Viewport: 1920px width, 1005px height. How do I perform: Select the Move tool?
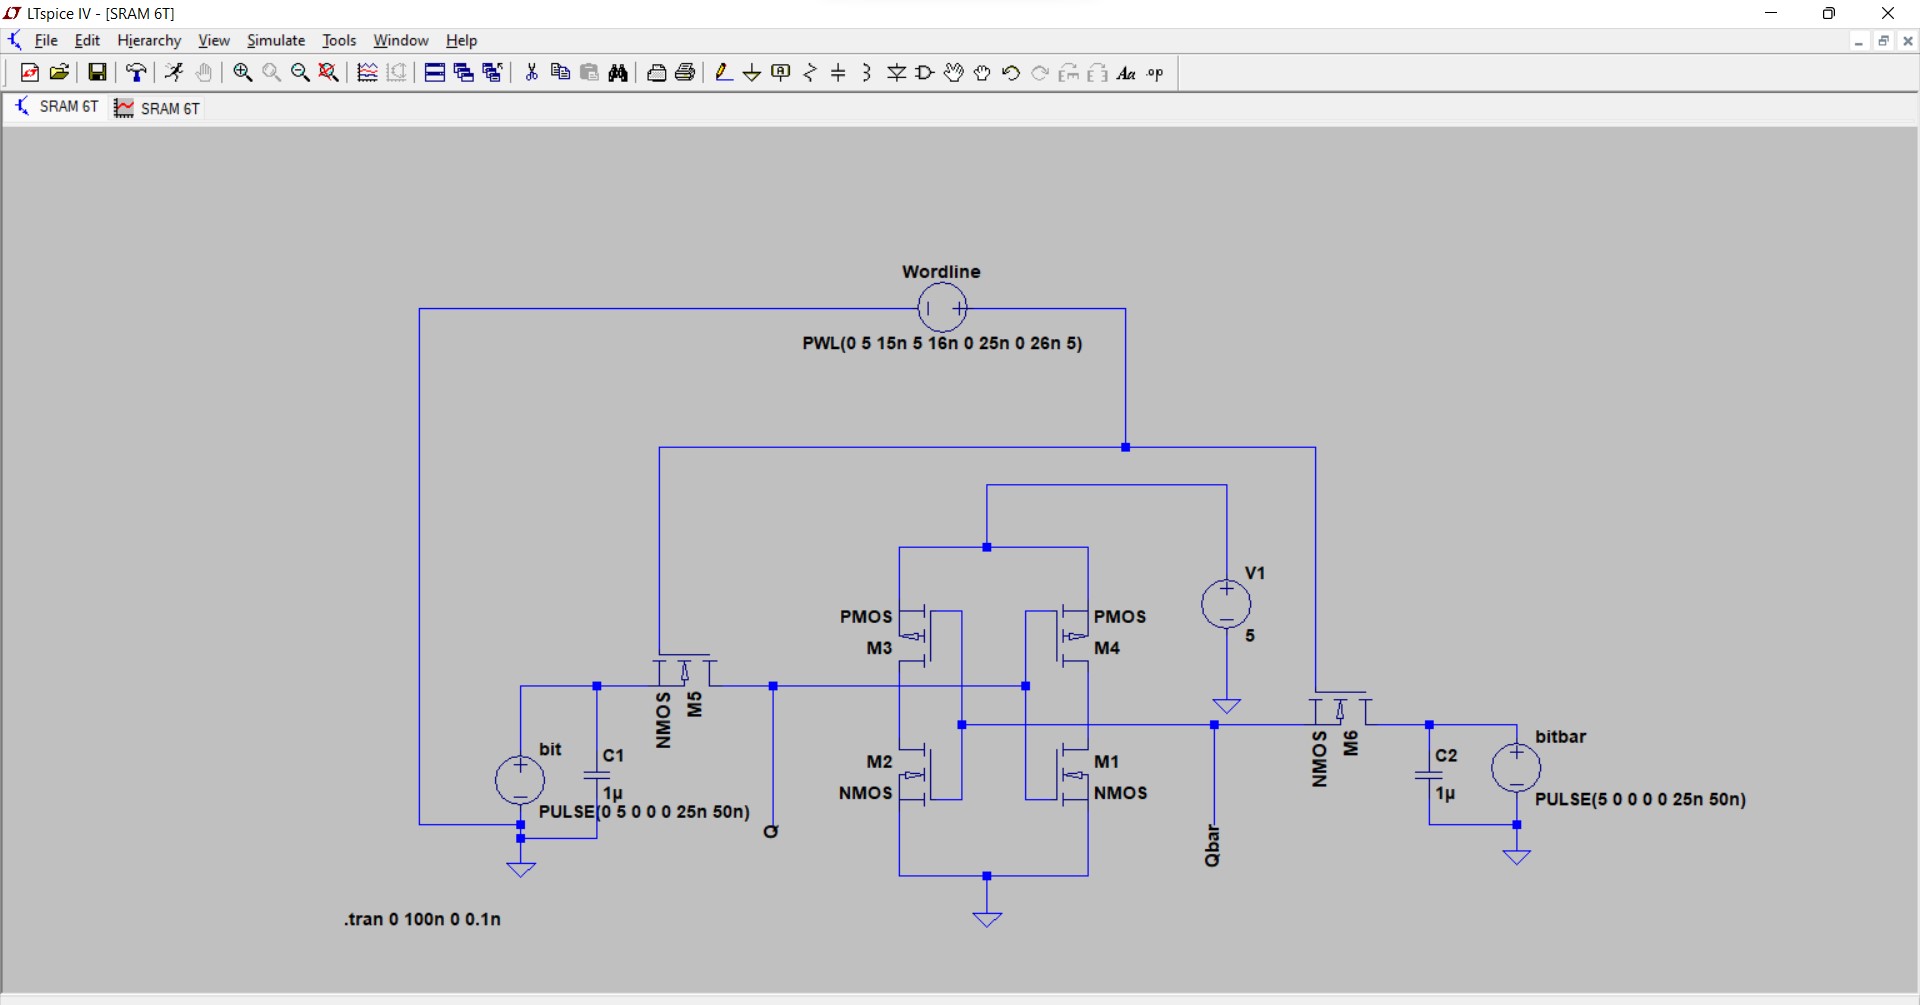tap(952, 72)
